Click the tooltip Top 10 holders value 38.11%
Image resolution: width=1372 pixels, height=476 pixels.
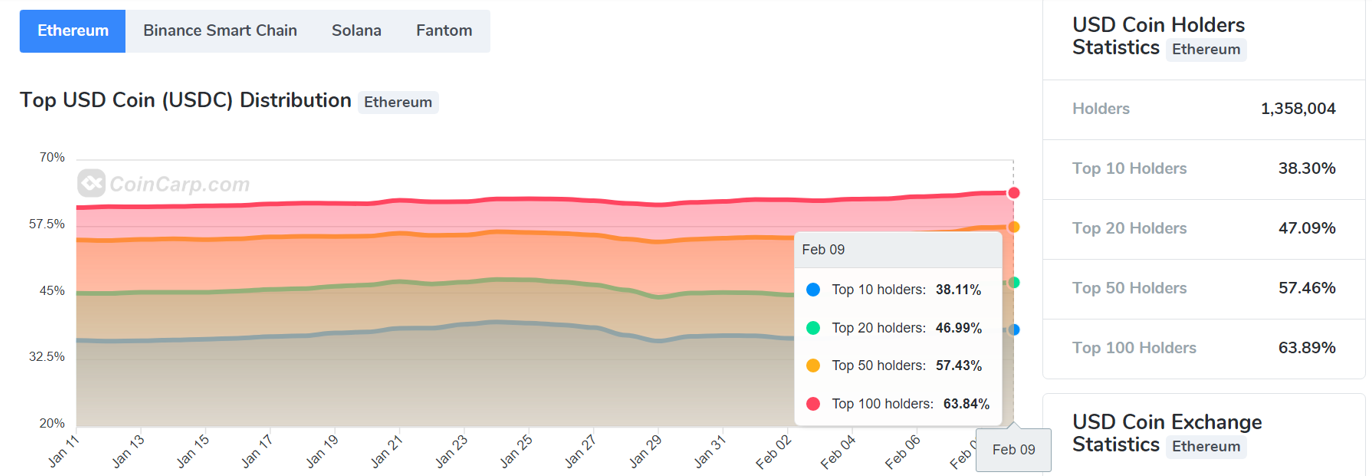[x=959, y=290]
